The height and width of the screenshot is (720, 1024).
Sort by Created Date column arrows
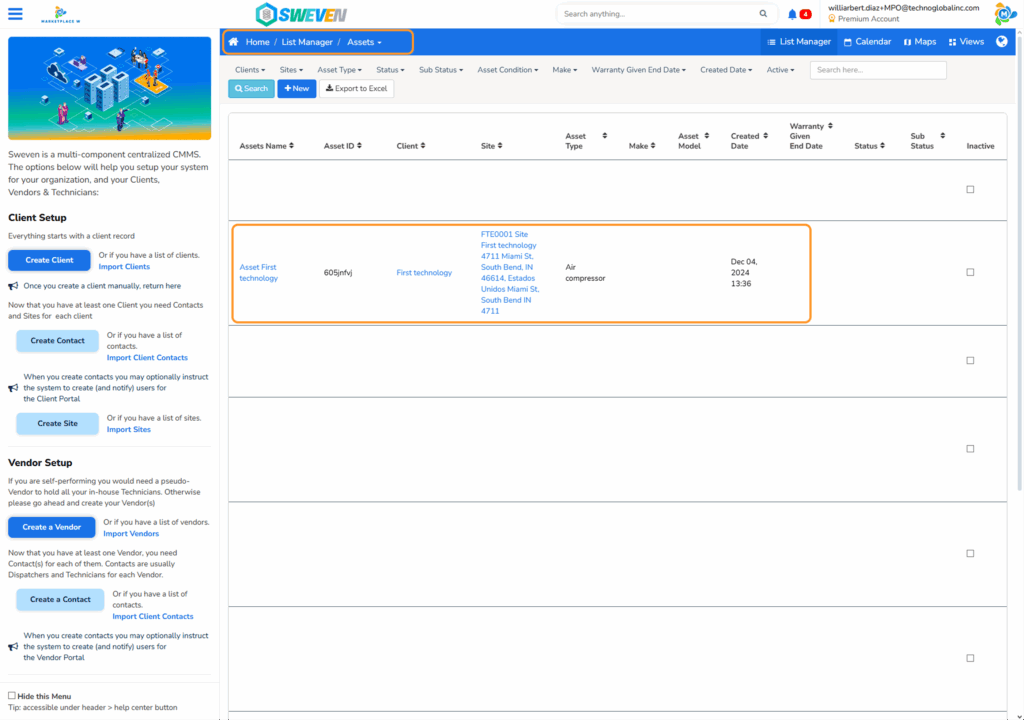point(765,136)
